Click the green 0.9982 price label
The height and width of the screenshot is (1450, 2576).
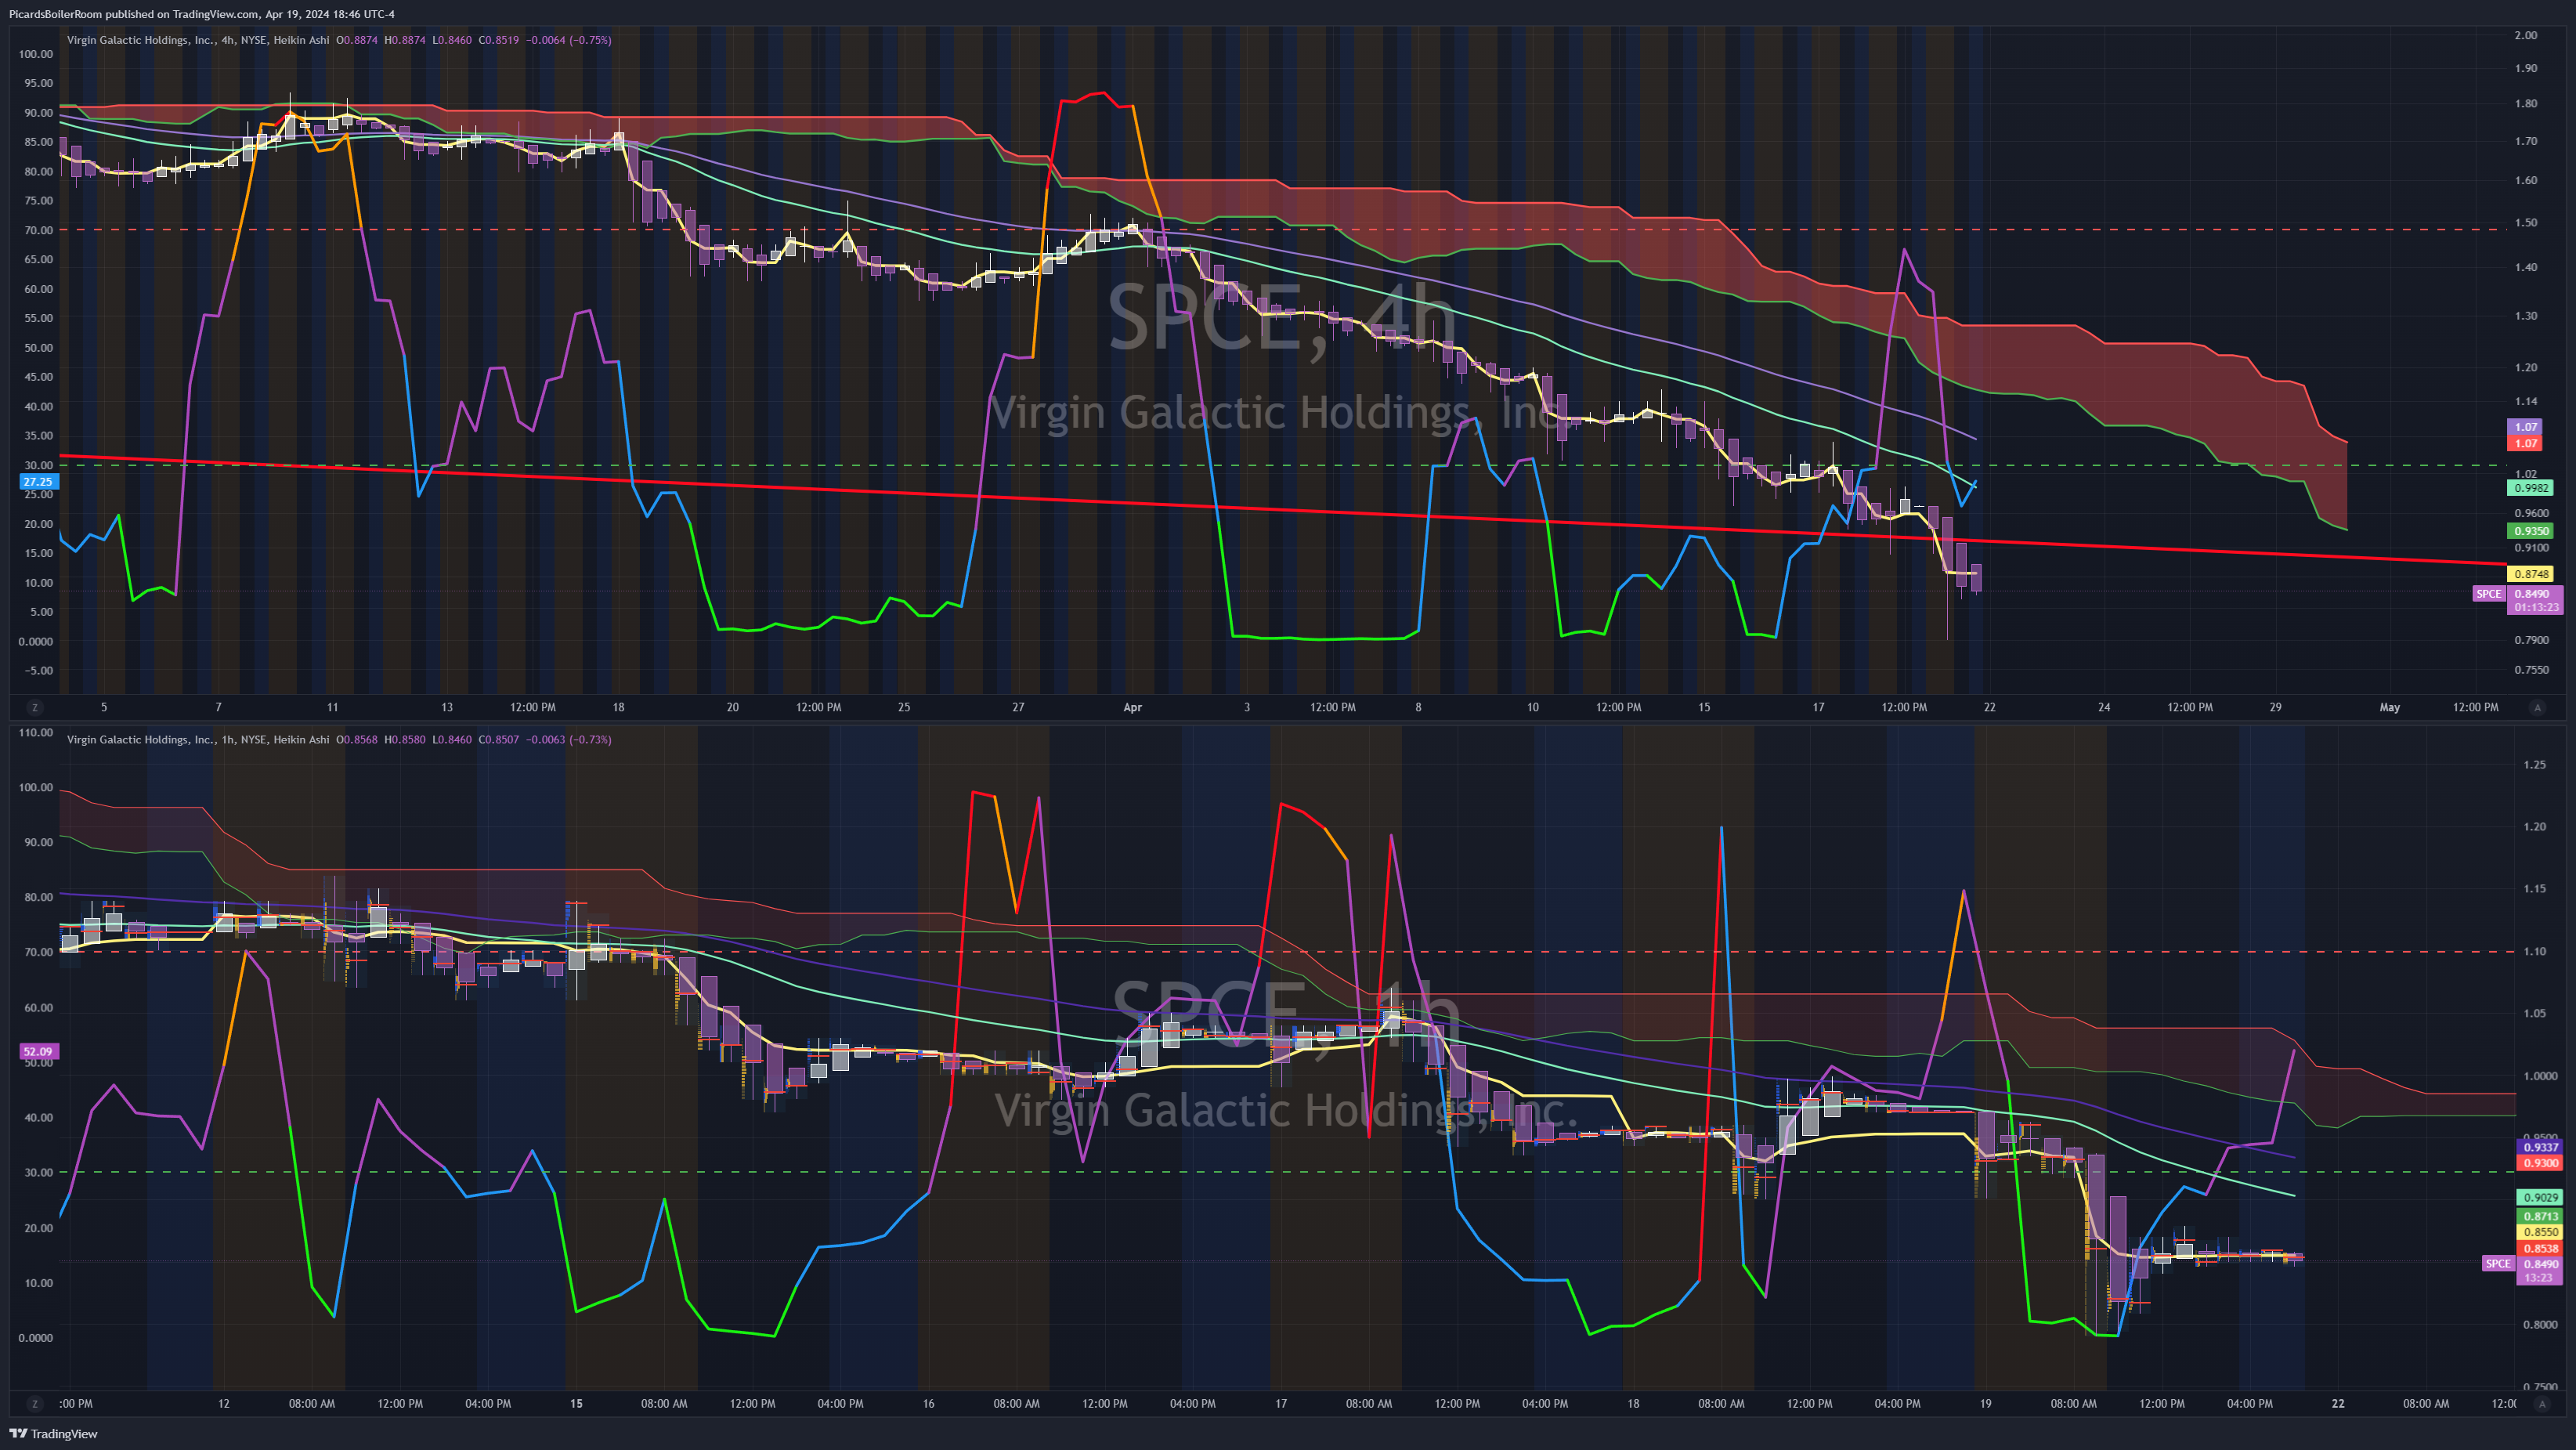[2531, 488]
